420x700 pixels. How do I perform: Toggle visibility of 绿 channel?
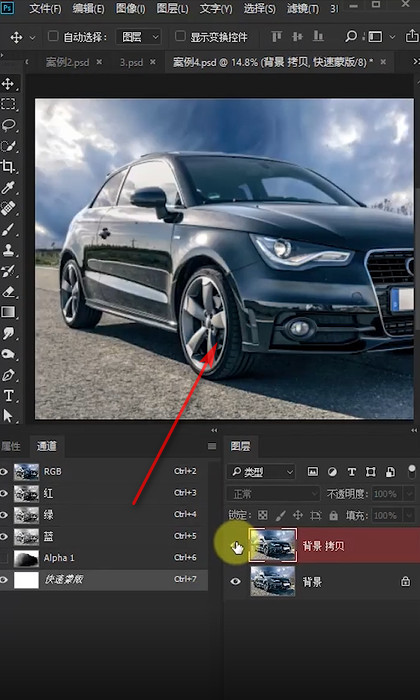(x=4, y=515)
